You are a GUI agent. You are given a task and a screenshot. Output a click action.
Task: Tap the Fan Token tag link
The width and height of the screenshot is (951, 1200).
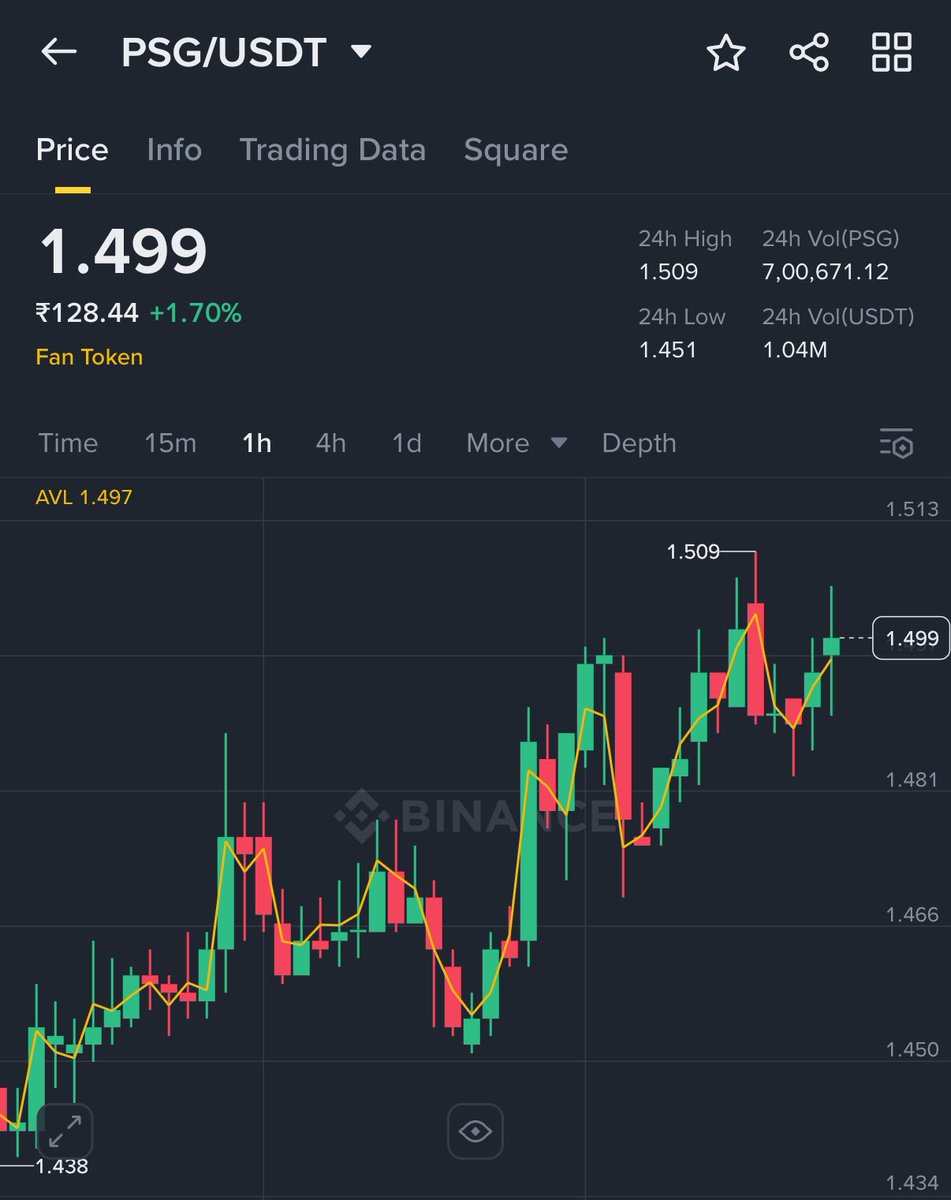pos(89,357)
